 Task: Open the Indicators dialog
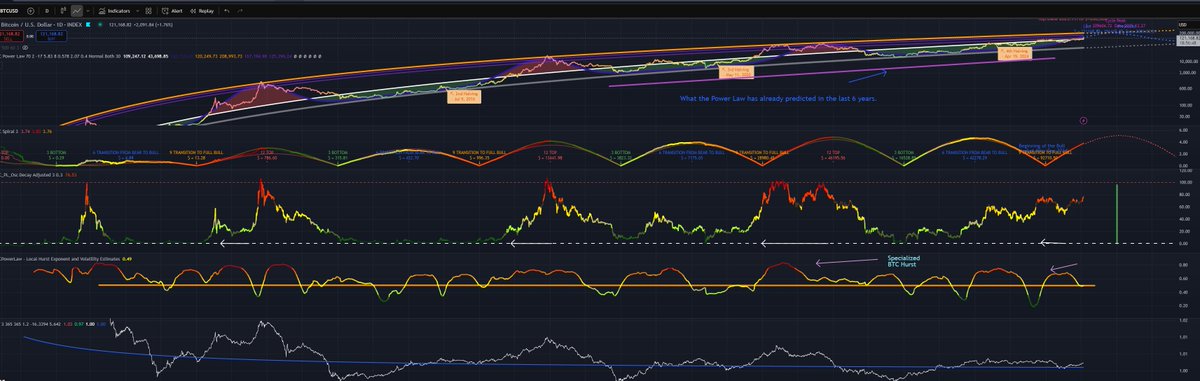coord(115,11)
